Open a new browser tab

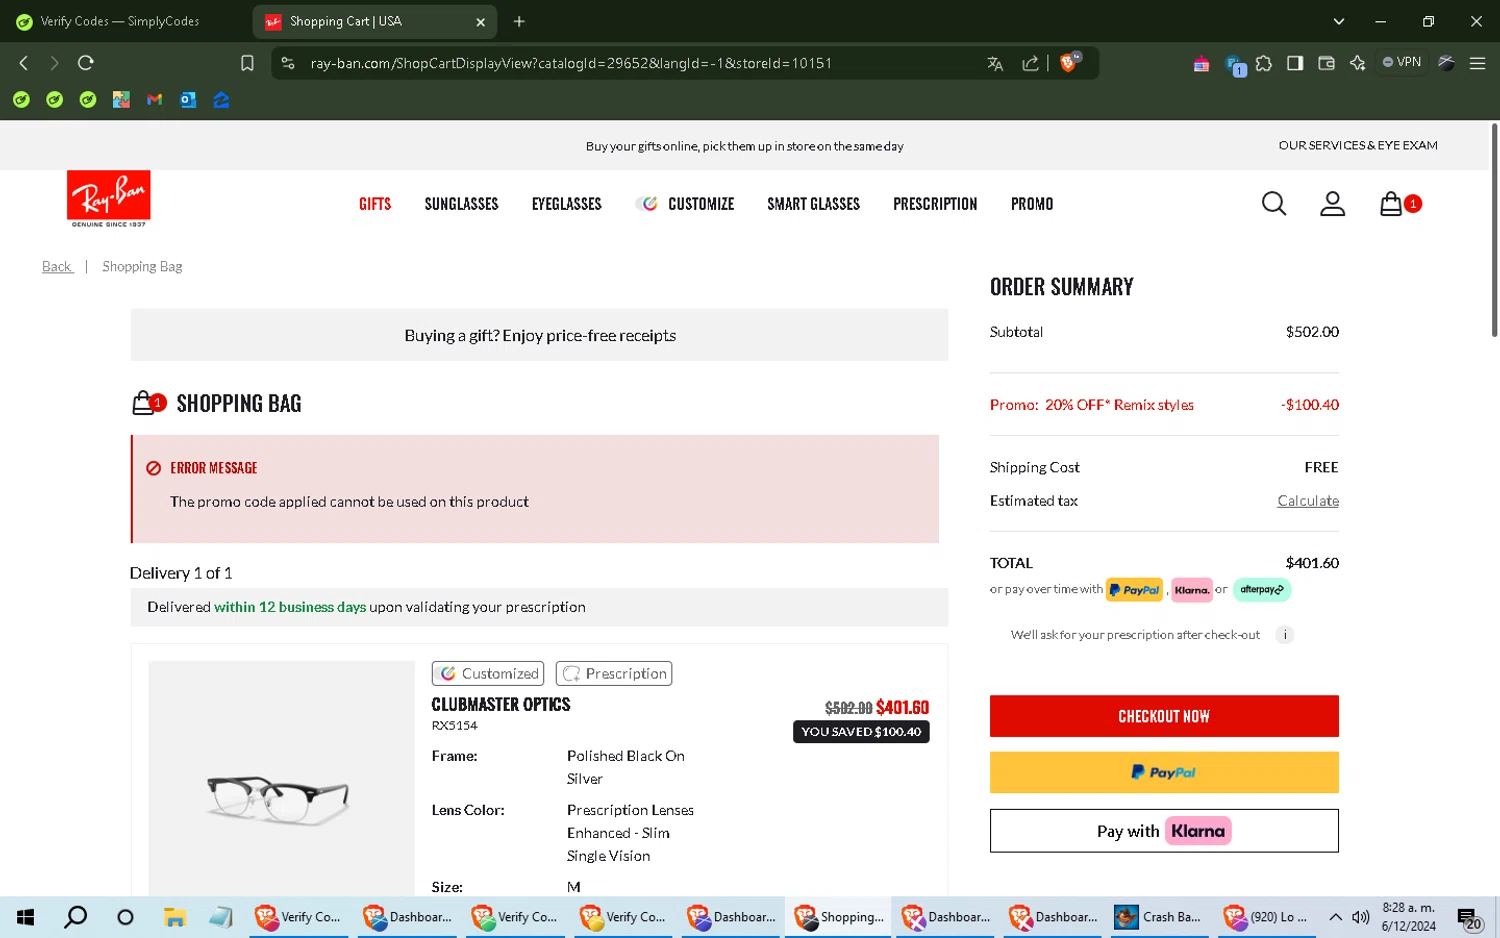tap(519, 21)
